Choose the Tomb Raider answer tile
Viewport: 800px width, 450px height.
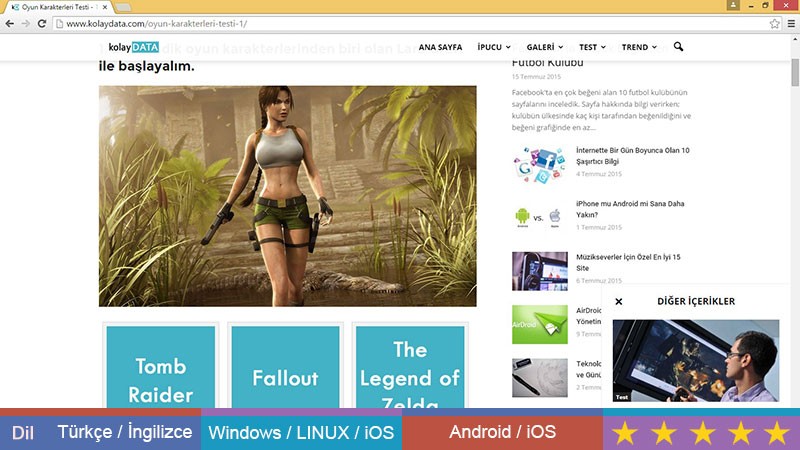coord(161,367)
